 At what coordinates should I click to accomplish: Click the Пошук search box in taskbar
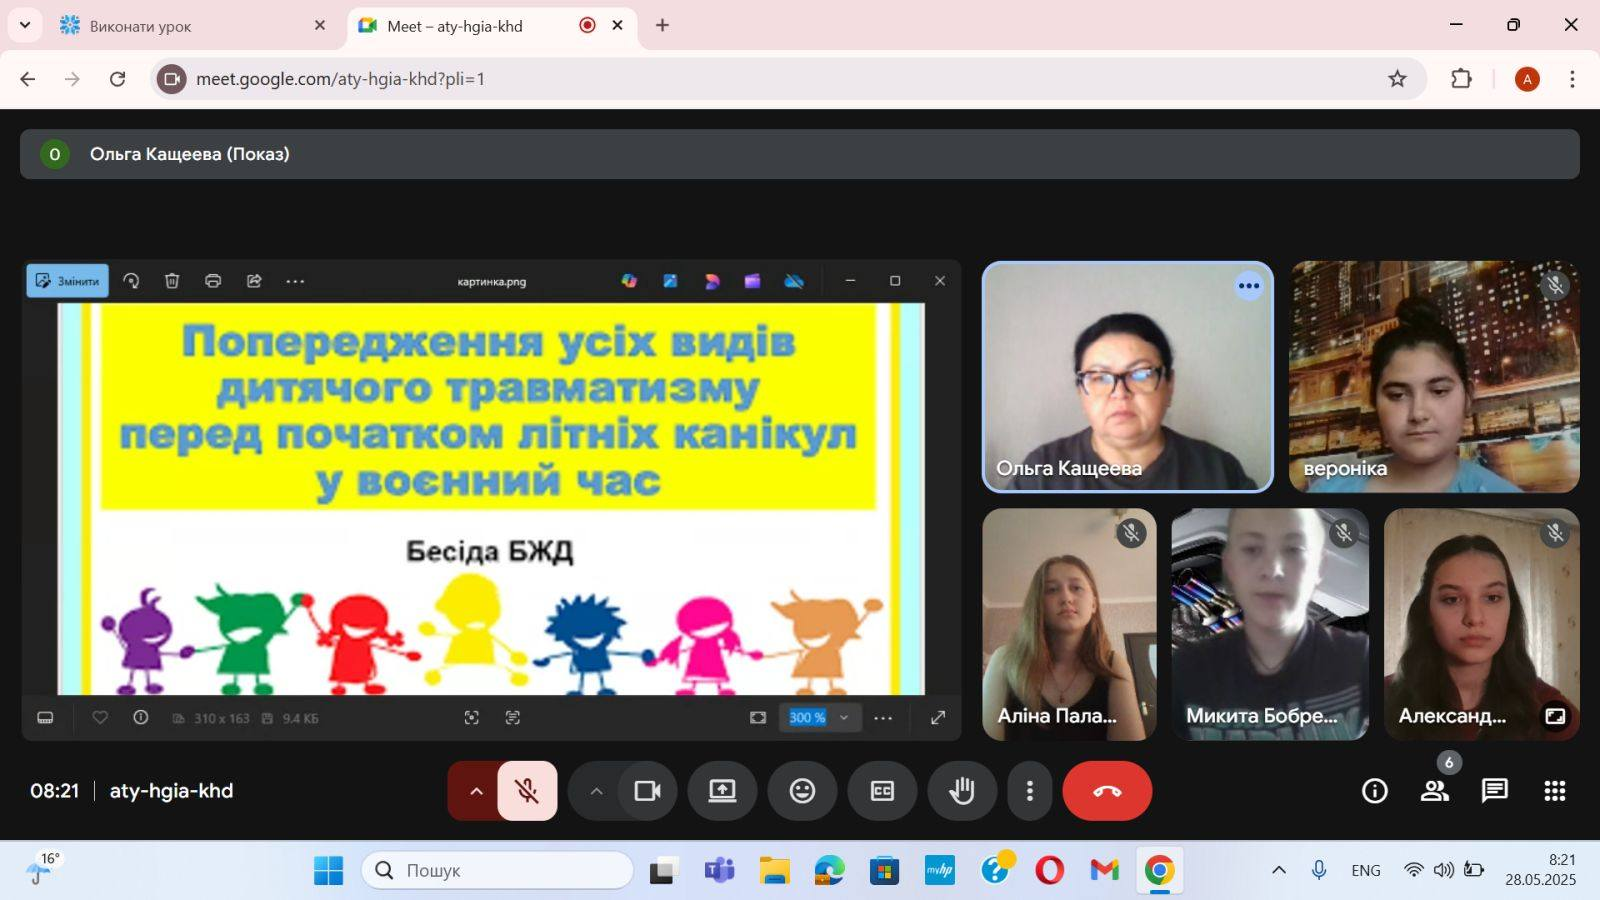498,870
